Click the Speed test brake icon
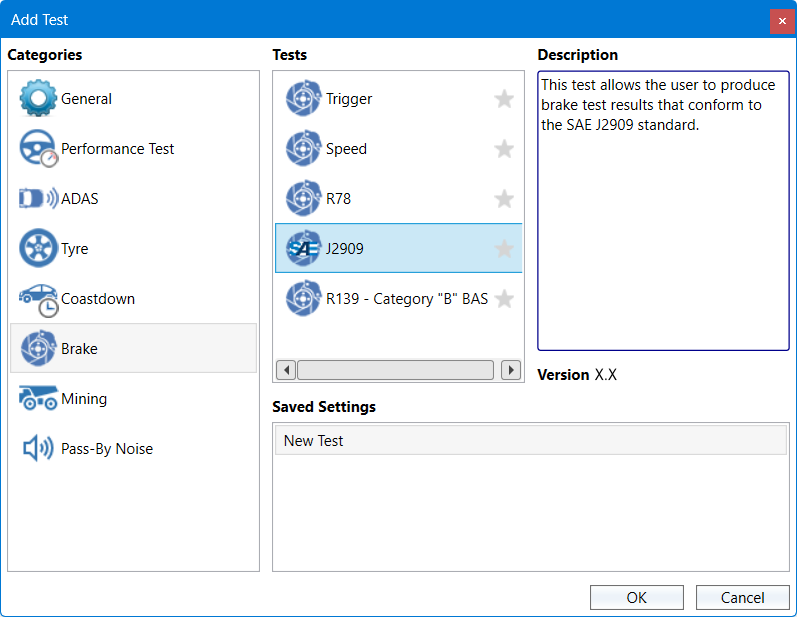The width and height of the screenshot is (797, 617). click(x=303, y=148)
